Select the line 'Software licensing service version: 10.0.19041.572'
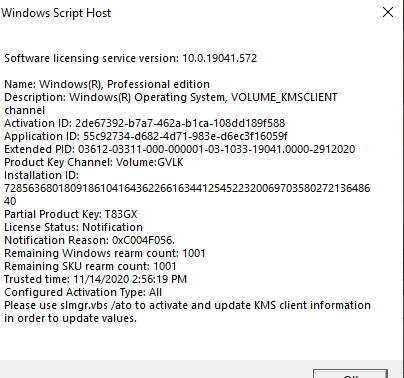The width and height of the screenshot is (404, 378). point(130,58)
